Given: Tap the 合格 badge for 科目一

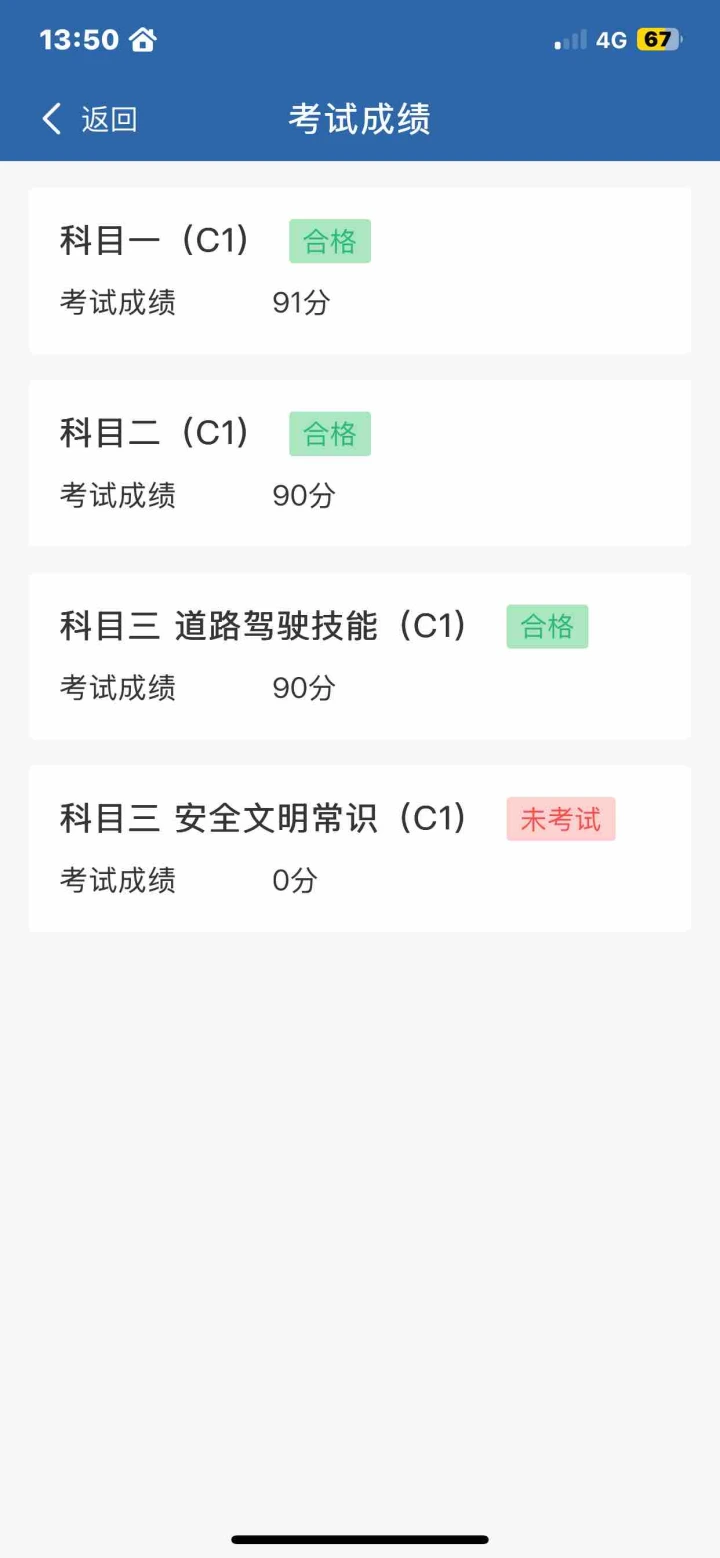Looking at the screenshot, I should click(330, 241).
